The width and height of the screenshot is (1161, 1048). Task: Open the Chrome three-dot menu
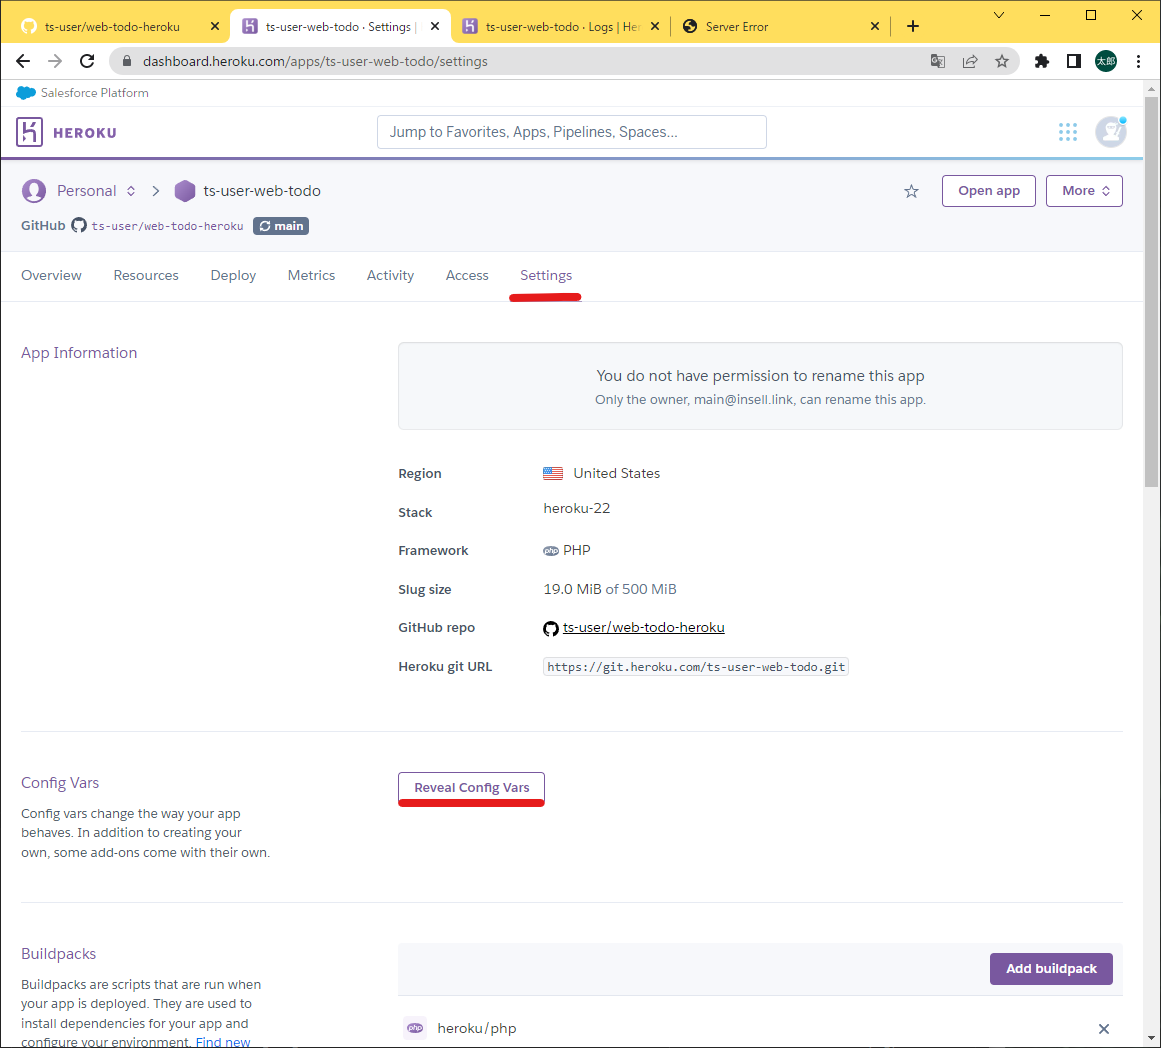1138,61
